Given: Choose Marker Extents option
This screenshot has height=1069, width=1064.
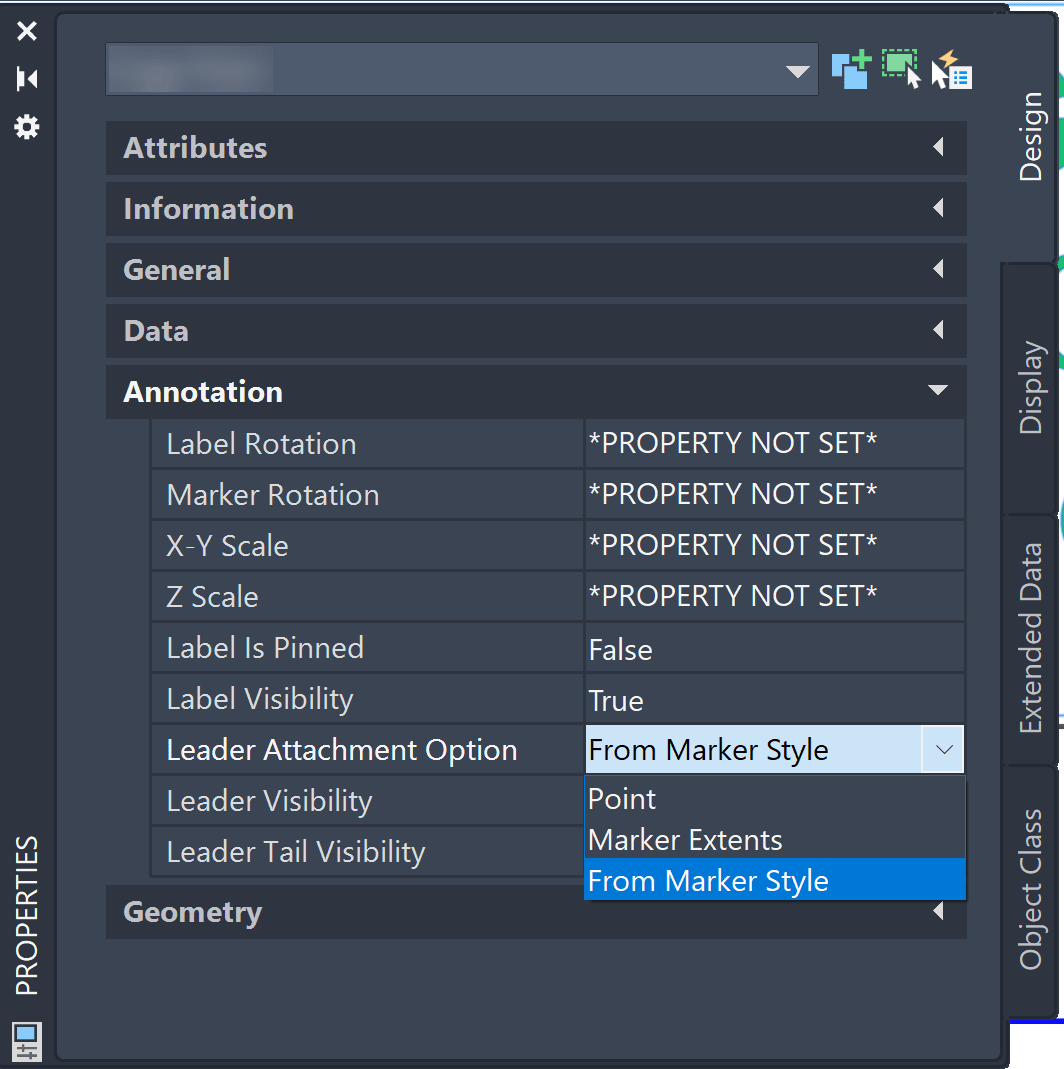Looking at the screenshot, I should (x=775, y=840).
